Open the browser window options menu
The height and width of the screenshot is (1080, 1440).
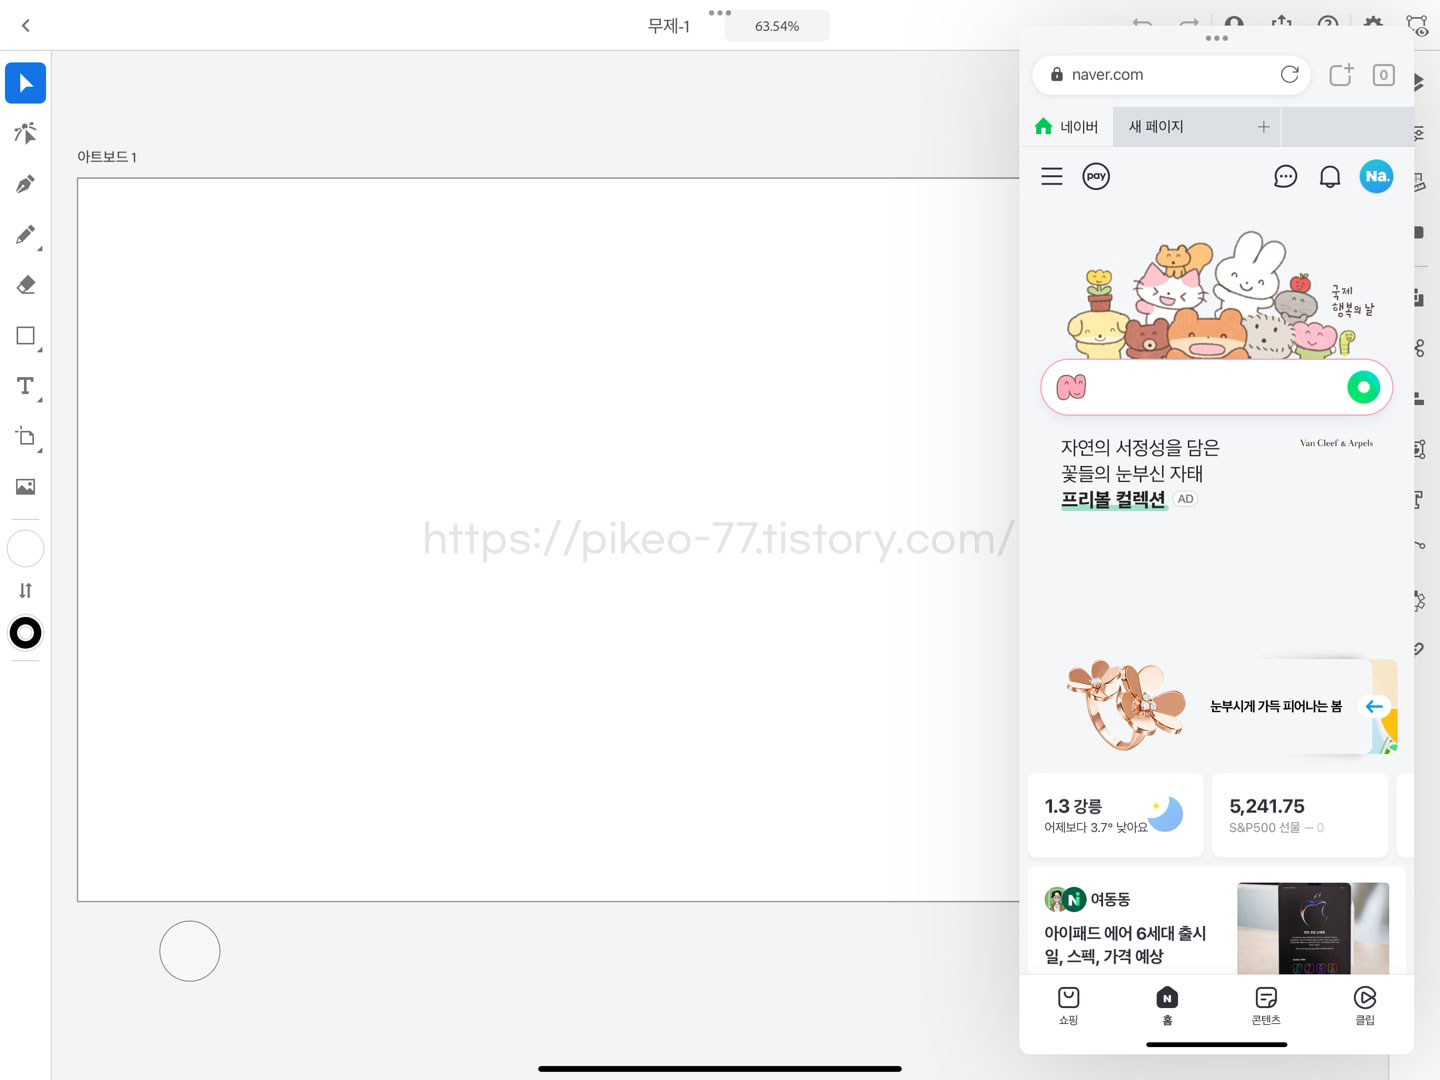point(1216,39)
